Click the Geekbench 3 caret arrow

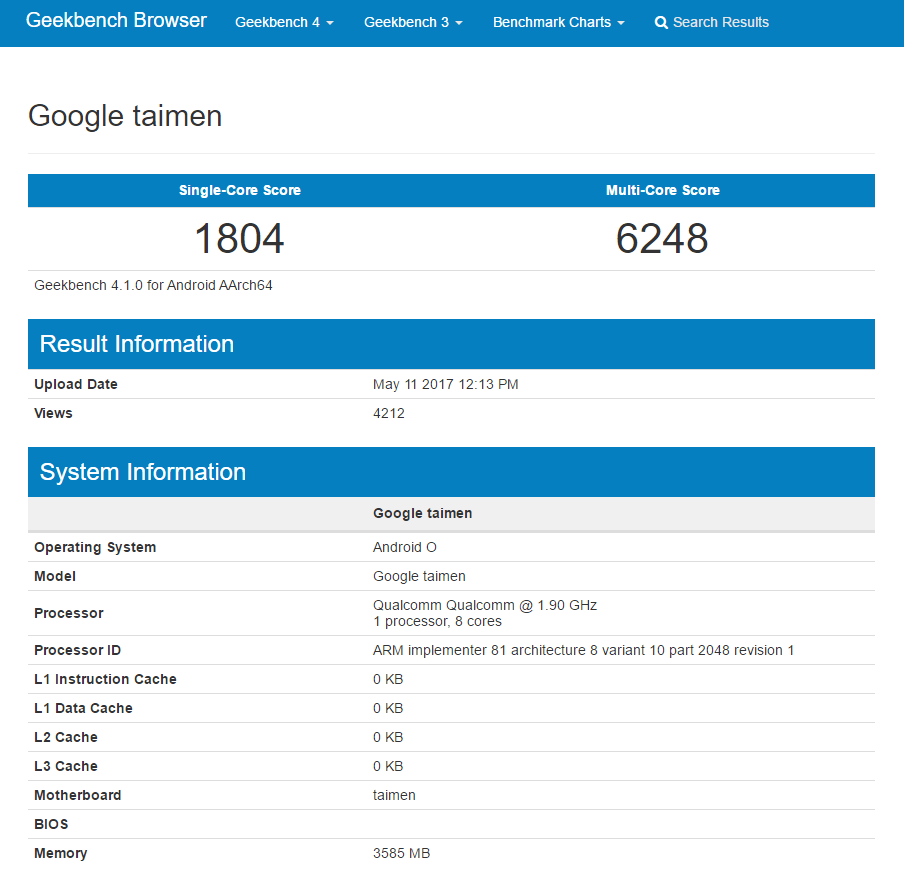459,23
